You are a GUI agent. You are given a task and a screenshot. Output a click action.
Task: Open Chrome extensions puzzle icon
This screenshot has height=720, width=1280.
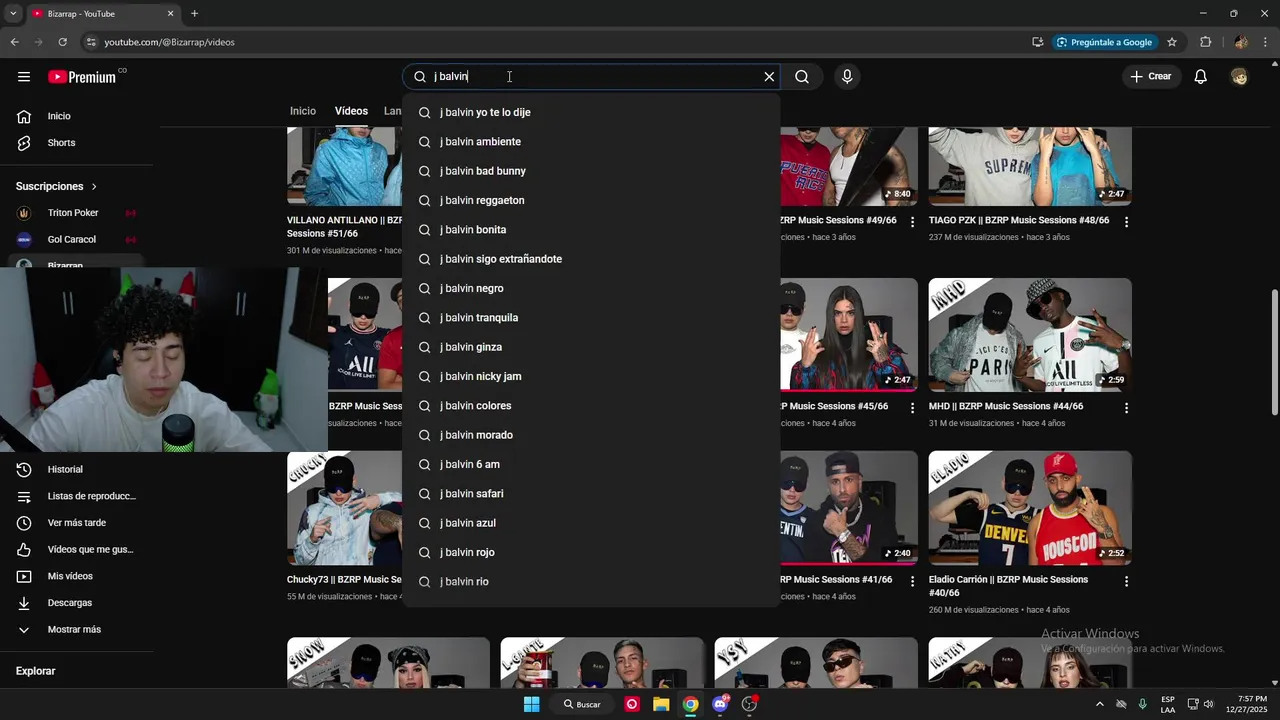1206,42
